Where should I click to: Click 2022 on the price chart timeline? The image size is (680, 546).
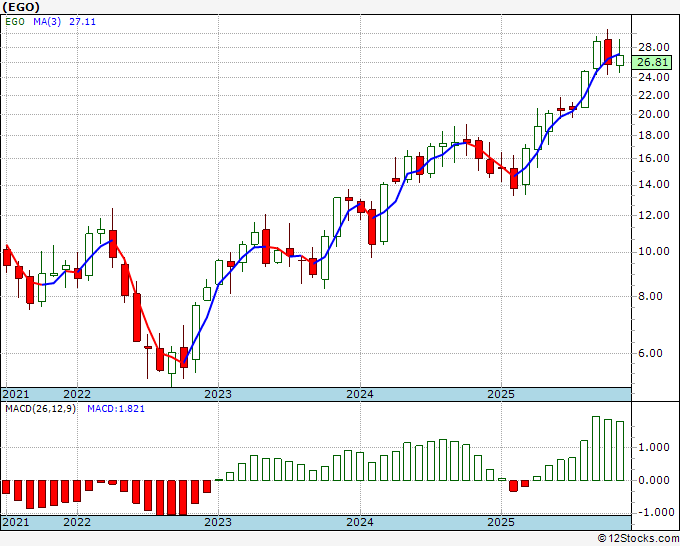click(77, 394)
